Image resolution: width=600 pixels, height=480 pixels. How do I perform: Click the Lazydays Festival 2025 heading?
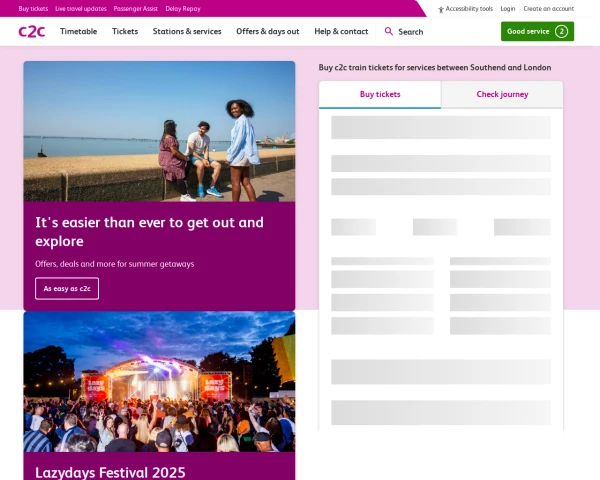tap(110, 472)
